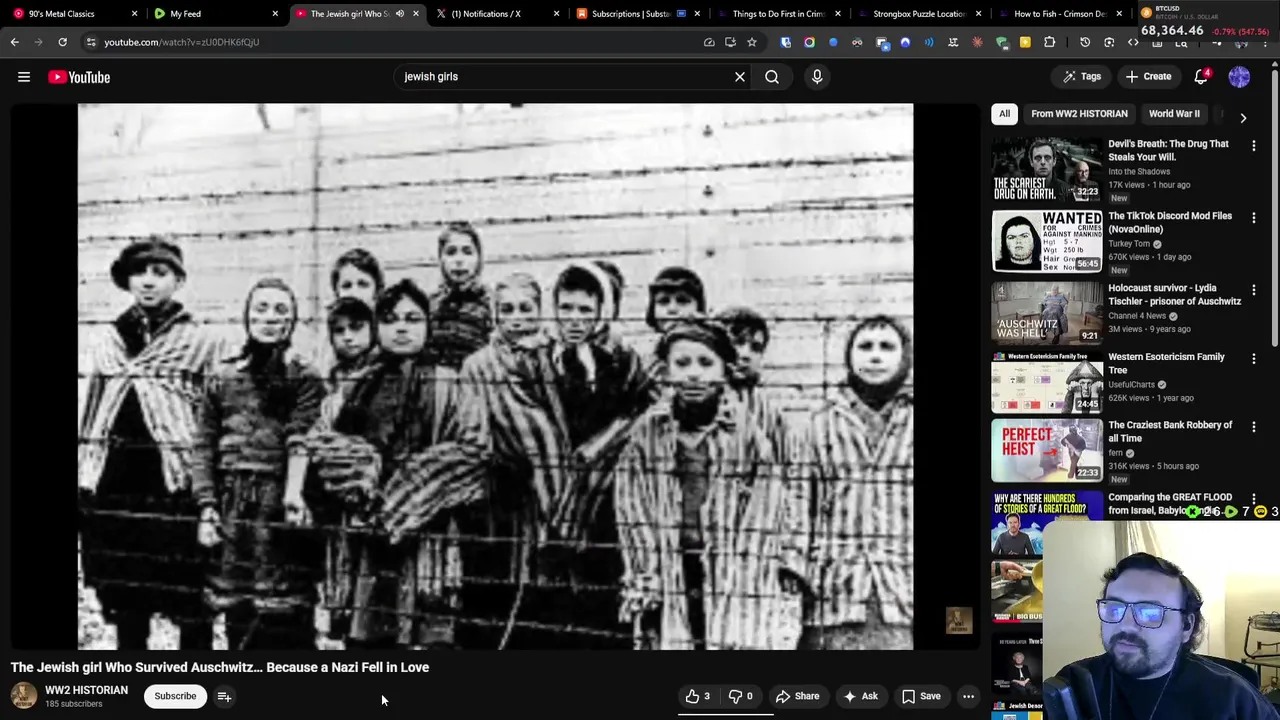Open Comparing the GREAT FLOOD title

click(x=1169, y=503)
